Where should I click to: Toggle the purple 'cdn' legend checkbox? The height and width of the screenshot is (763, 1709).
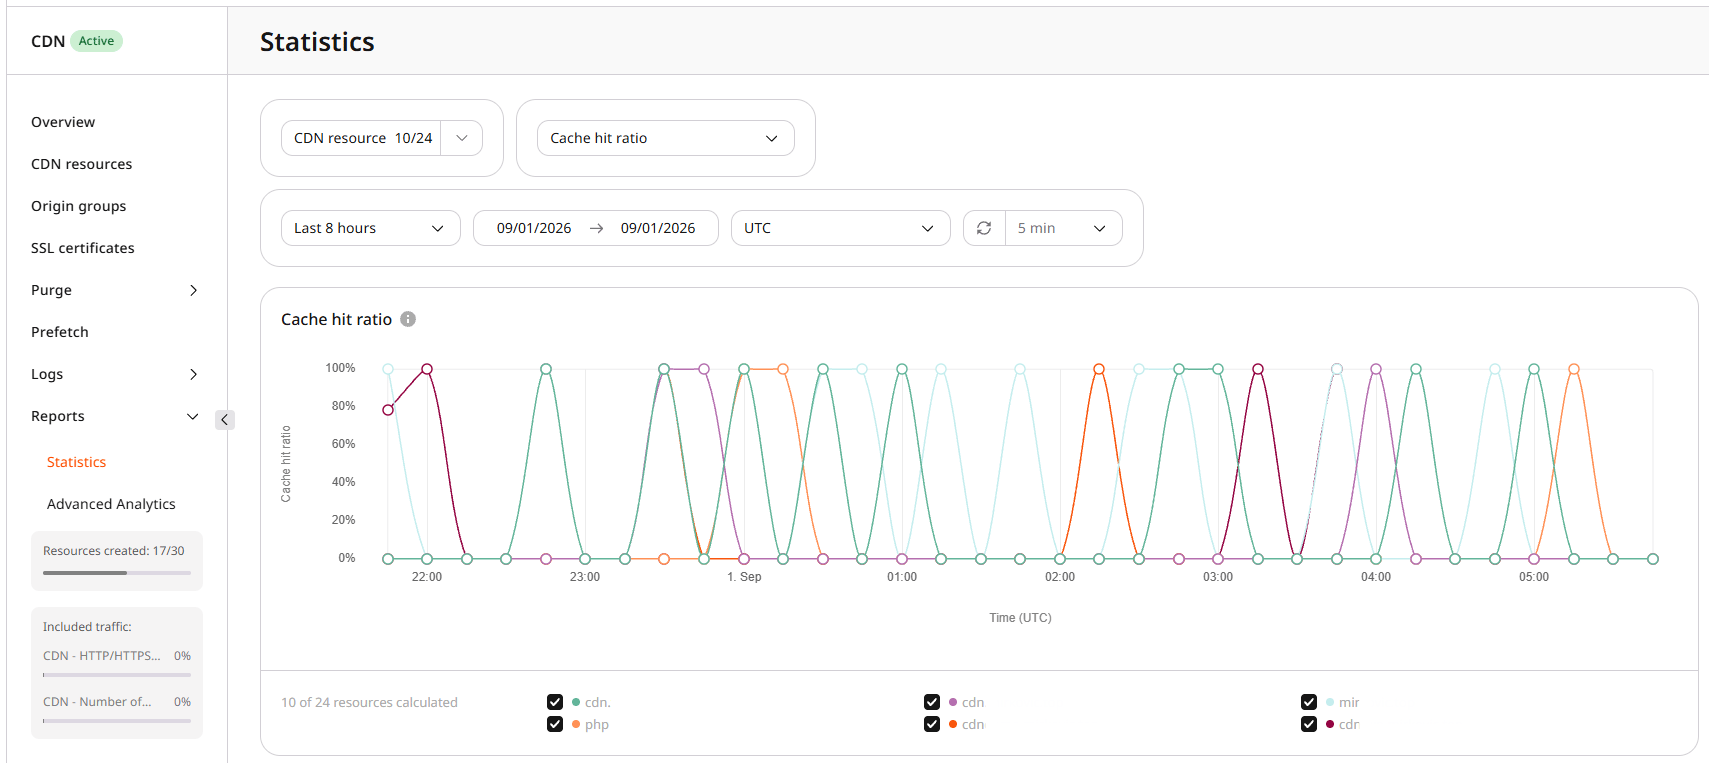coord(932,702)
